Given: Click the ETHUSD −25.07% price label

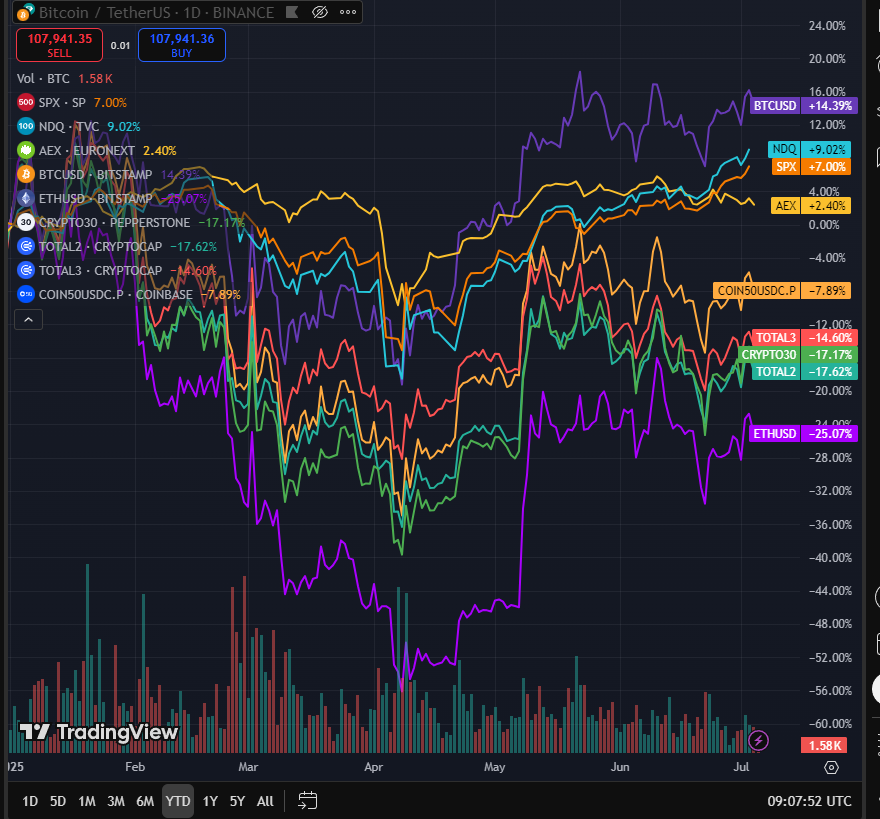Looking at the screenshot, I should coord(804,433).
